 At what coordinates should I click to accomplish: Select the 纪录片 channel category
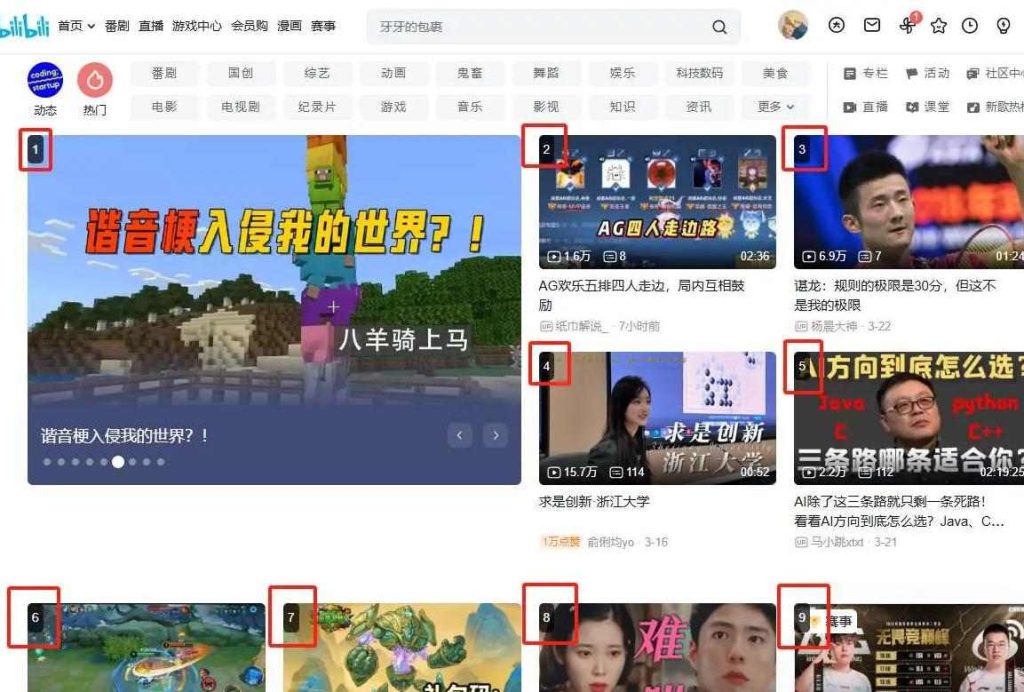click(x=317, y=106)
